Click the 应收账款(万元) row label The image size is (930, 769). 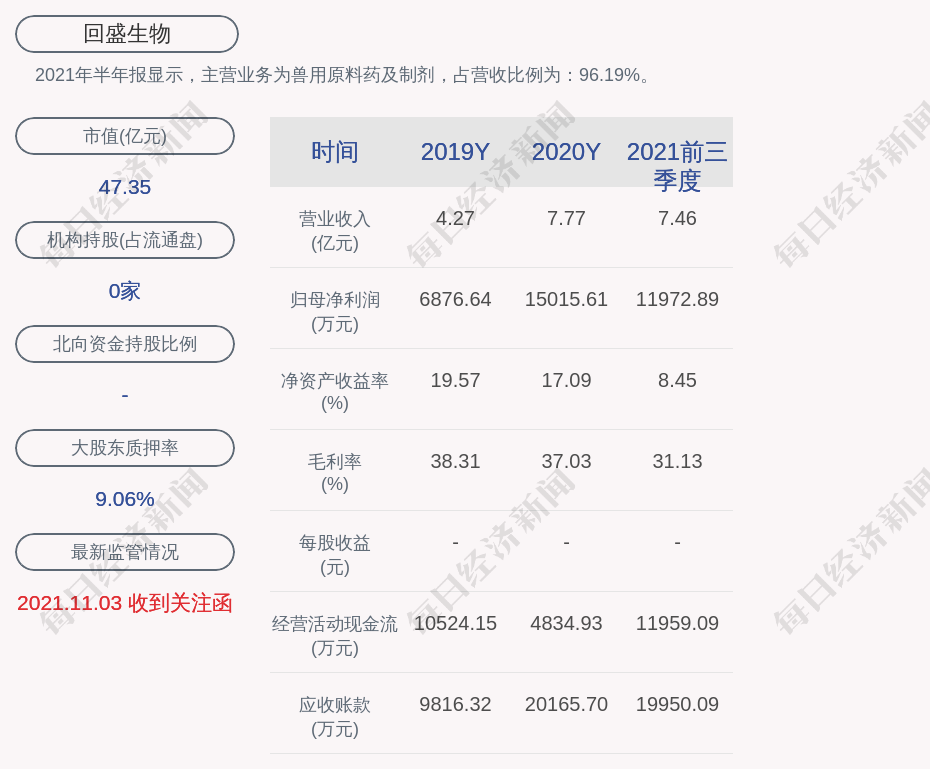[334, 716]
